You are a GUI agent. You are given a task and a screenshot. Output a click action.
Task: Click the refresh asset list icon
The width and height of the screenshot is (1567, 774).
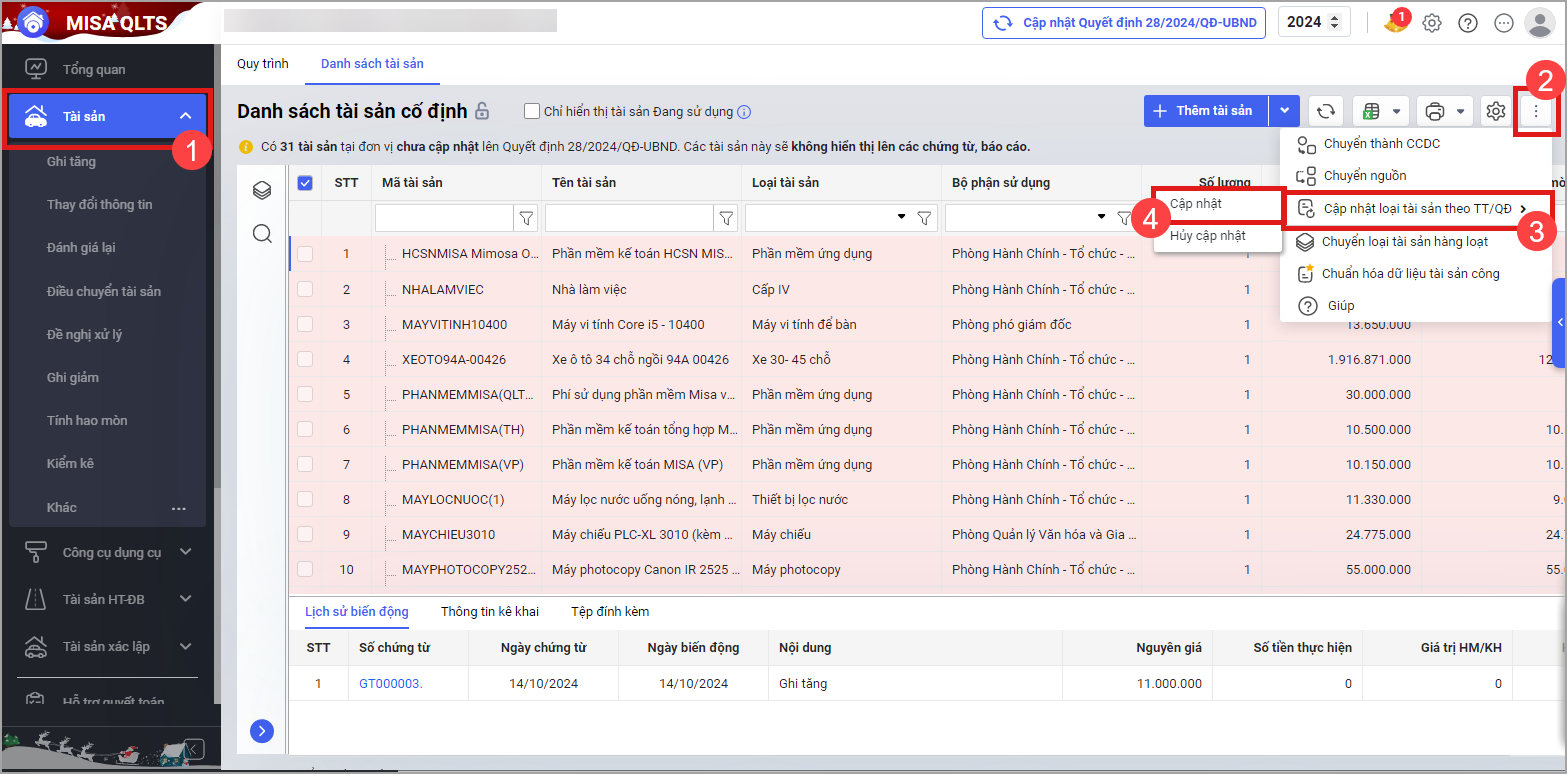tap(1326, 111)
